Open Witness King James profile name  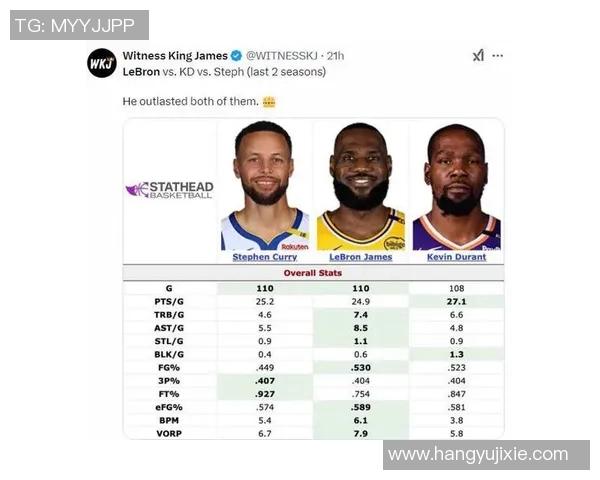tap(175, 56)
